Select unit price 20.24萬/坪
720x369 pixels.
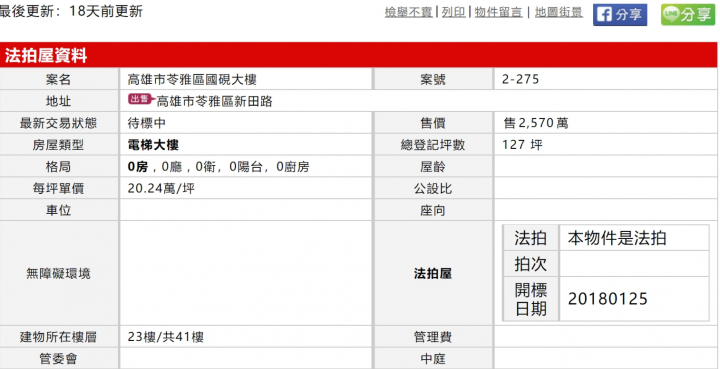click(x=161, y=189)
